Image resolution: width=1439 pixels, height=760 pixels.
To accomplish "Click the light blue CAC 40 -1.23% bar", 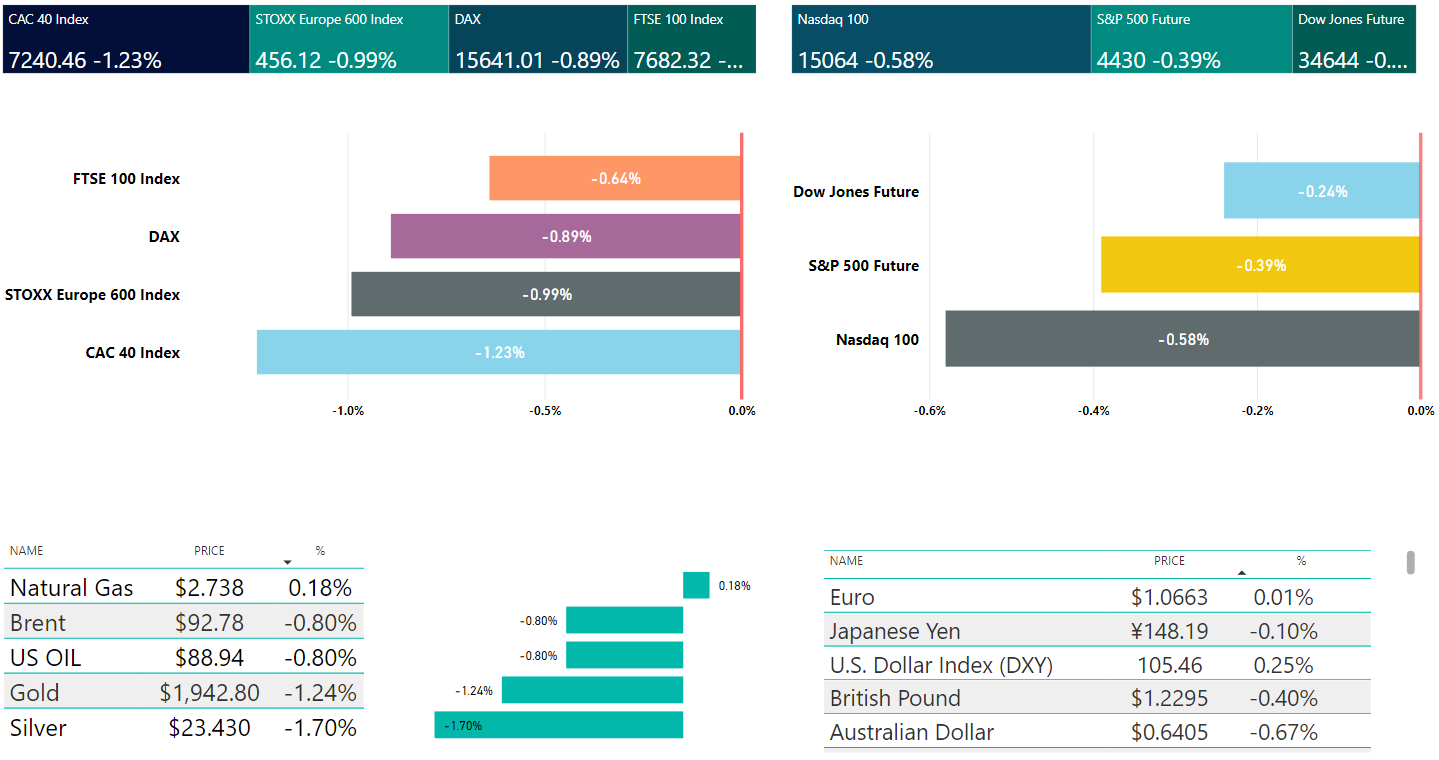I will 499,352.
